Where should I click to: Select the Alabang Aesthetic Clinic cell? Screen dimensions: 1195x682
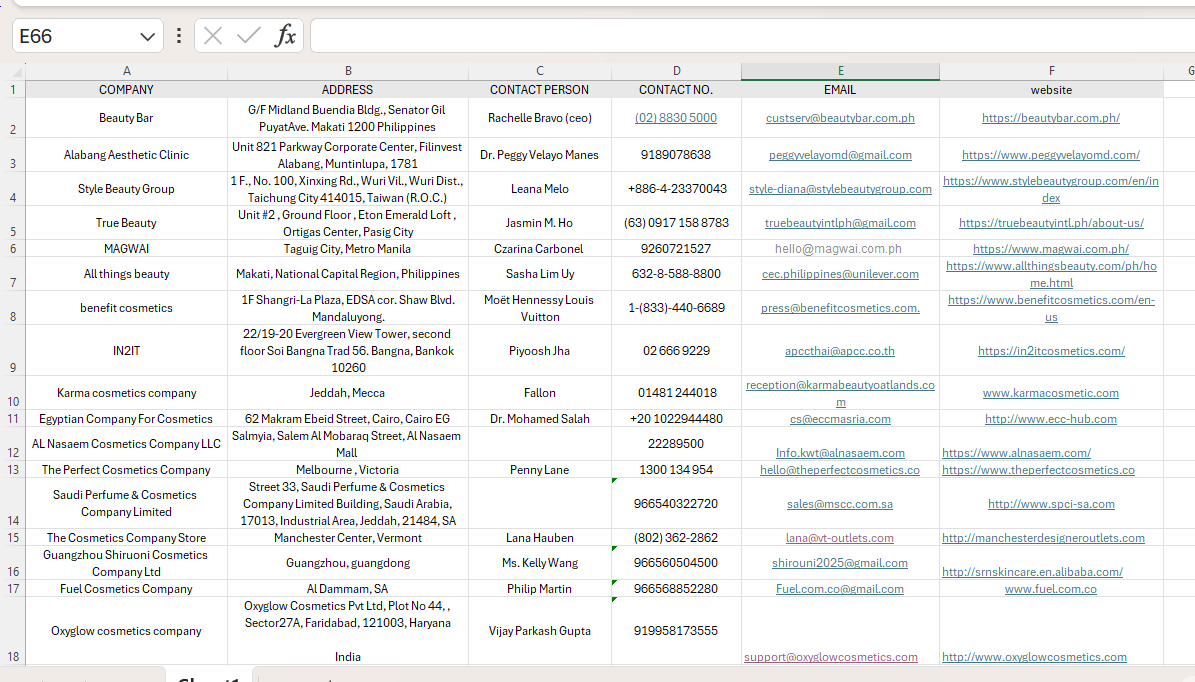[x=127, y=155]
